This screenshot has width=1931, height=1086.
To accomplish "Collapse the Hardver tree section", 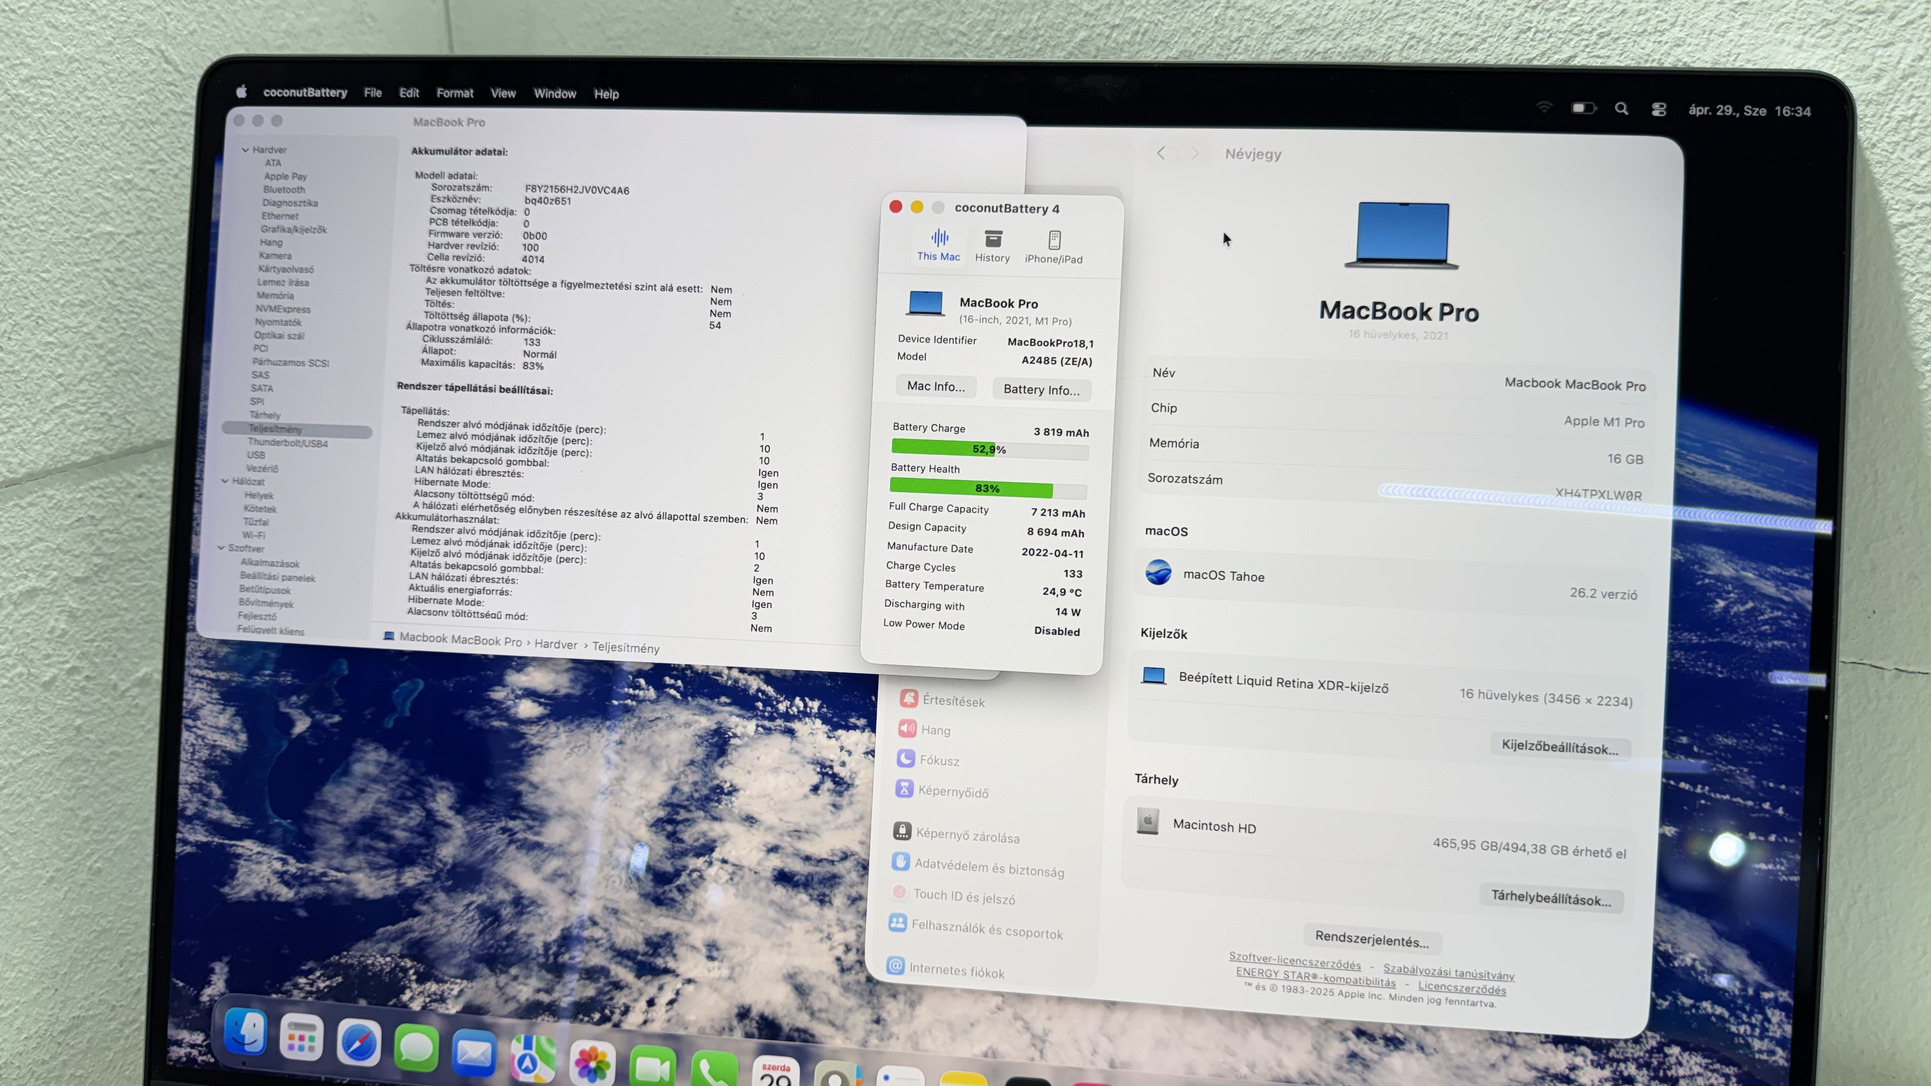I will tap(245, 150).
